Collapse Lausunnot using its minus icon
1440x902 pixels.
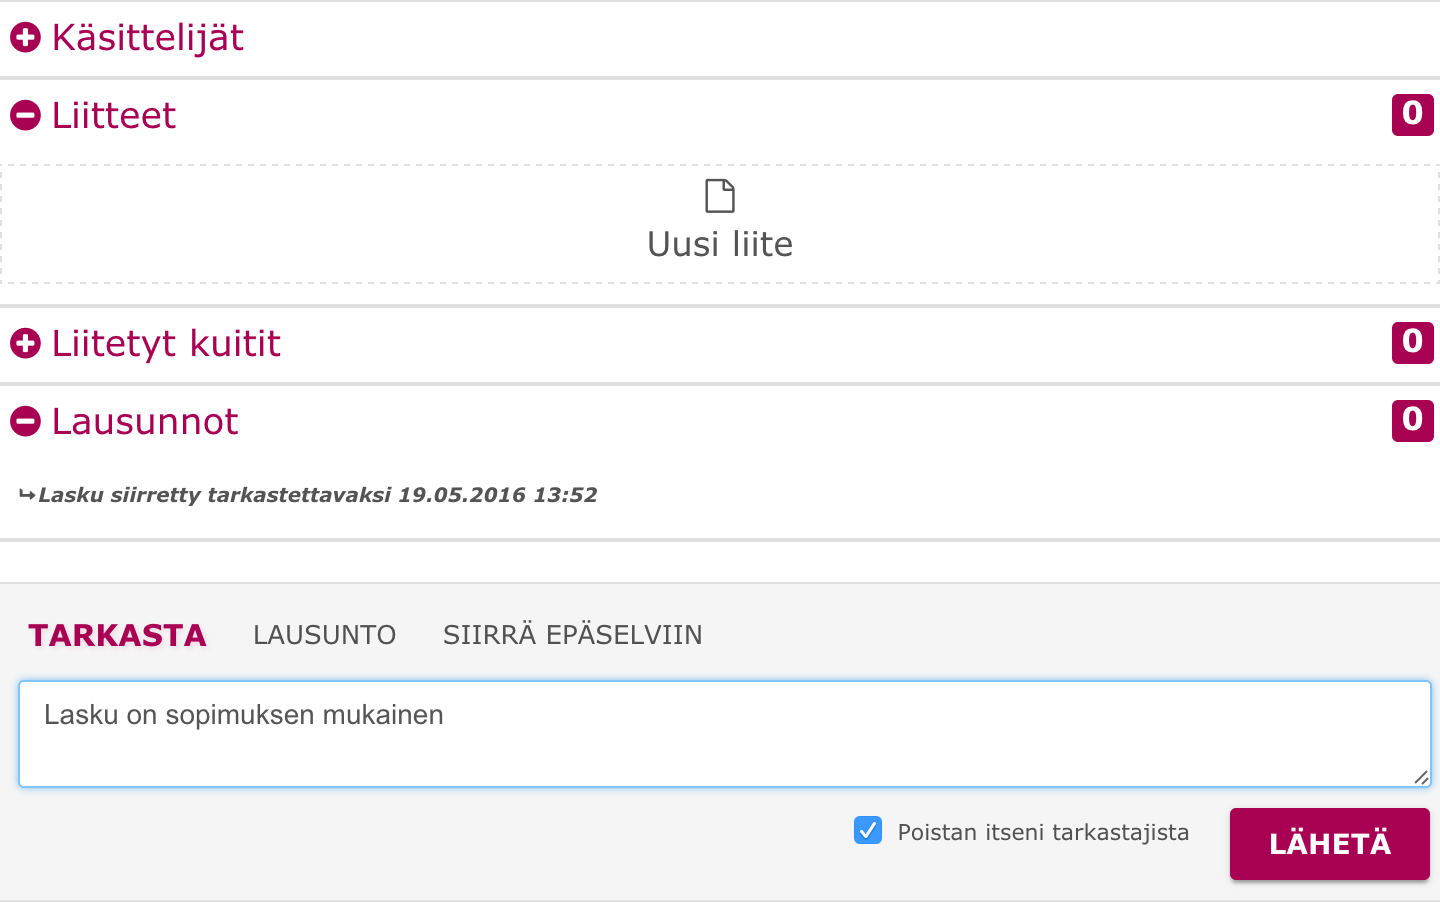25,422
